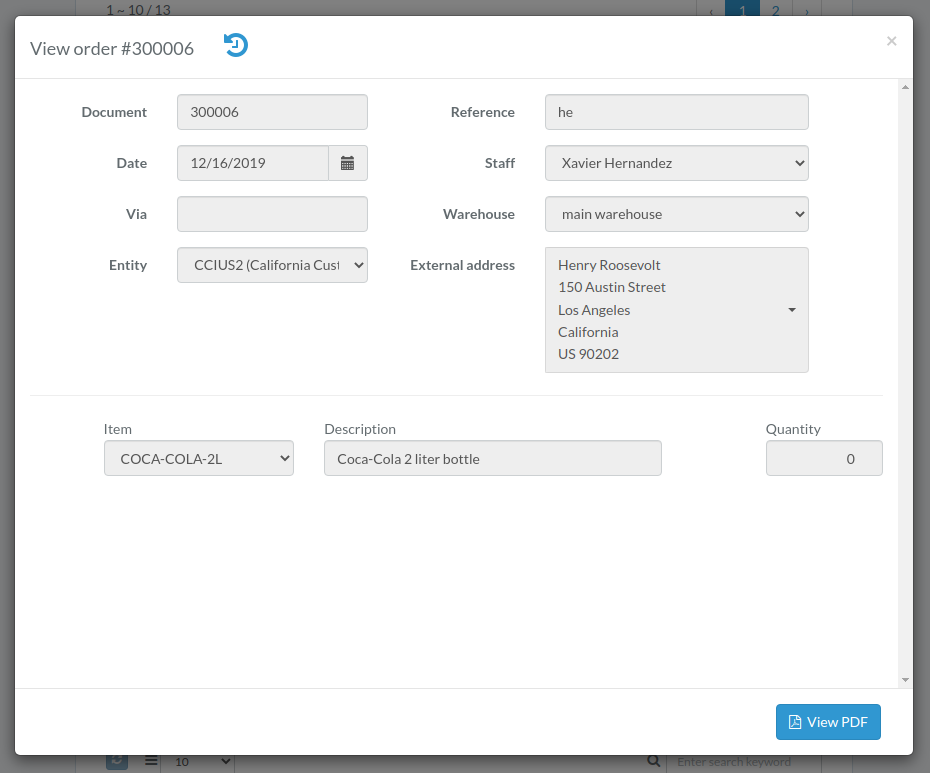This screenshot has height=773, width=930.
Task: Expand the Staff dropdown
Action: click(x=676, y=163)
